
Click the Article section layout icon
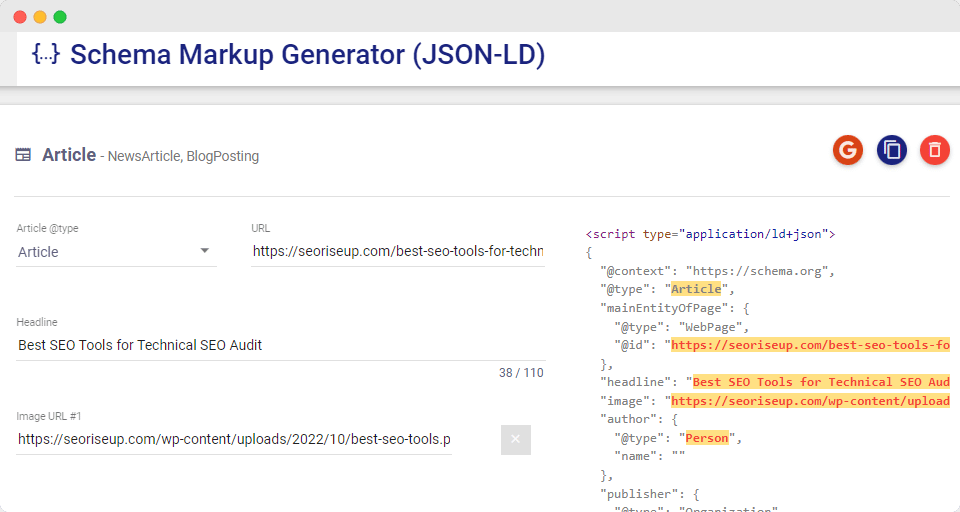[23, 155]
